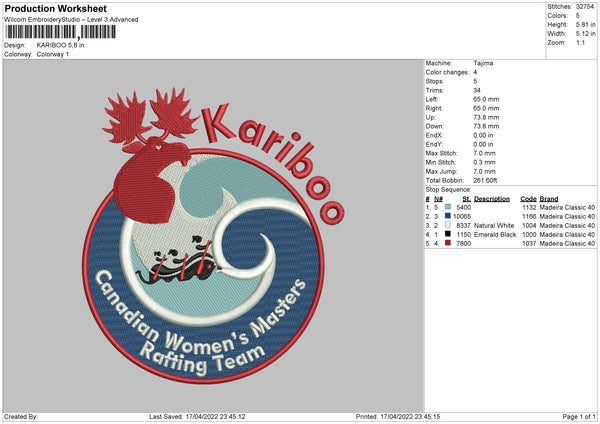The image size is (600, 424).
Task: Click thread code "1037"
Action: 529,243
